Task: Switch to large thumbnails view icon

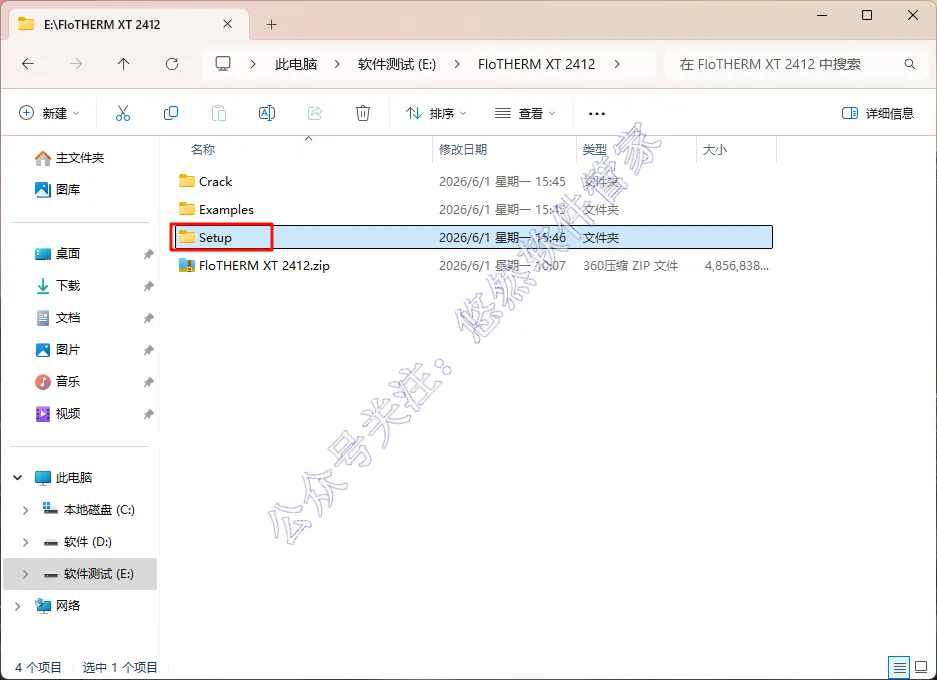Action: [x=921, y=666]
